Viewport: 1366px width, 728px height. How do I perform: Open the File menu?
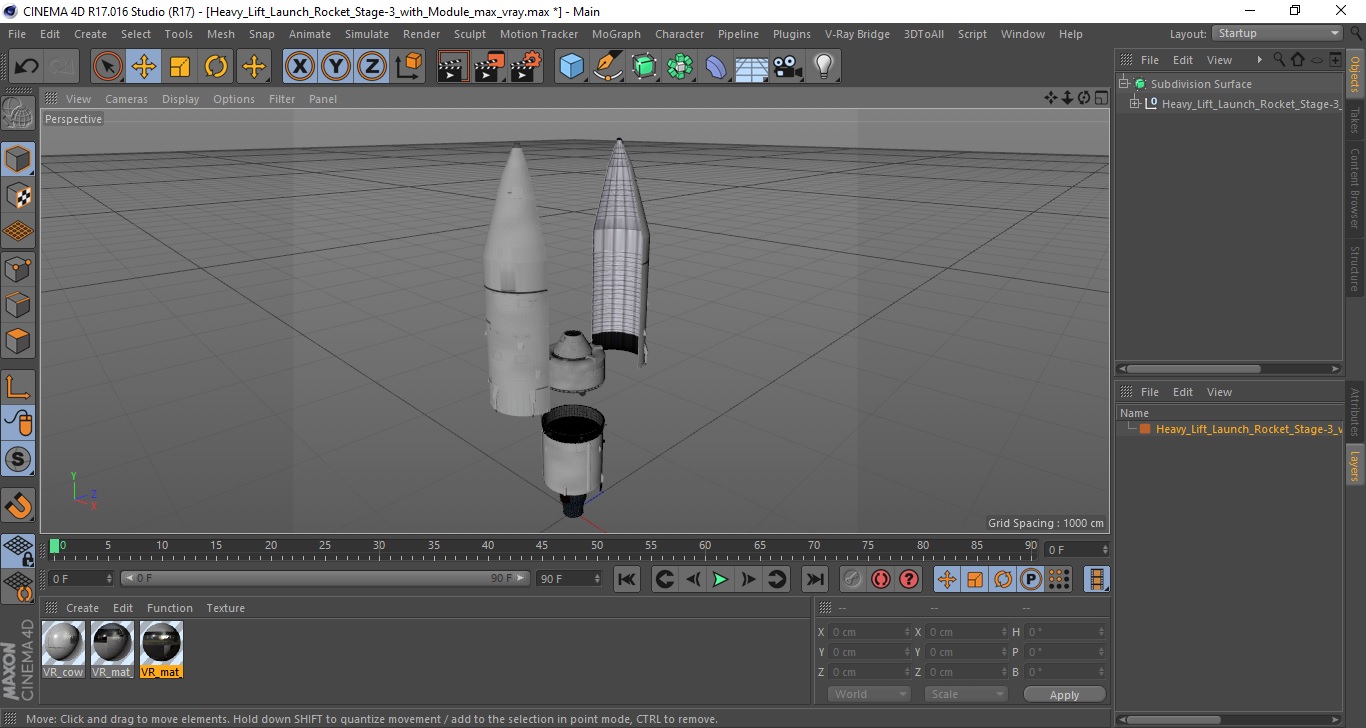point(16,34)
